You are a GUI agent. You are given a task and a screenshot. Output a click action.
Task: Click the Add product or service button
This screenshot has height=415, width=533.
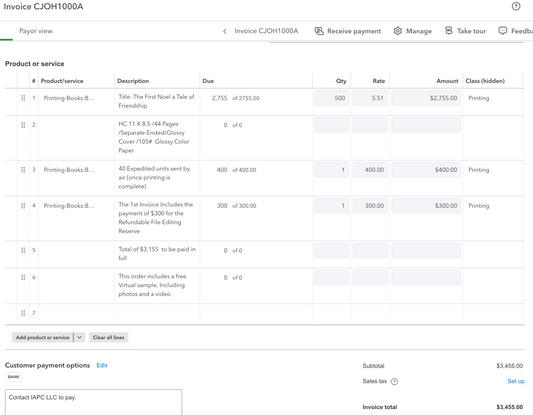pyautogui.click(x=42, y=337)
